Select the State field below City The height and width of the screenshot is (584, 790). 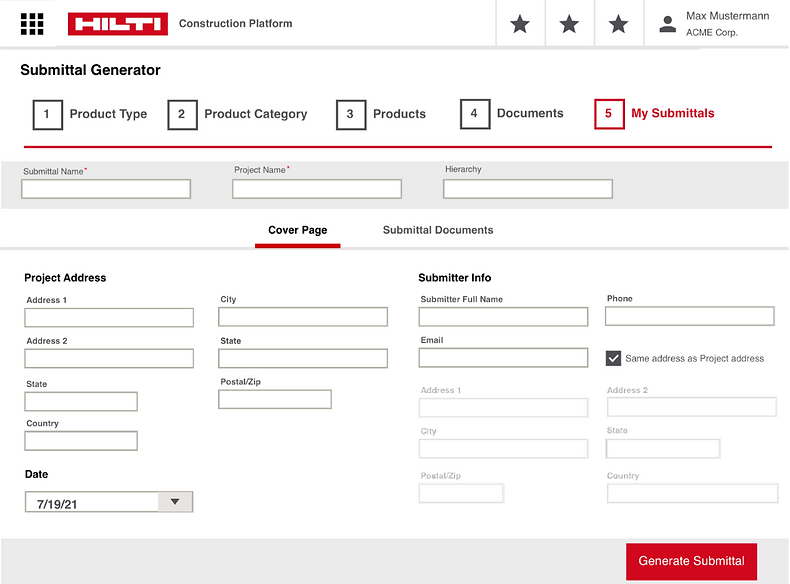[303, 358]
